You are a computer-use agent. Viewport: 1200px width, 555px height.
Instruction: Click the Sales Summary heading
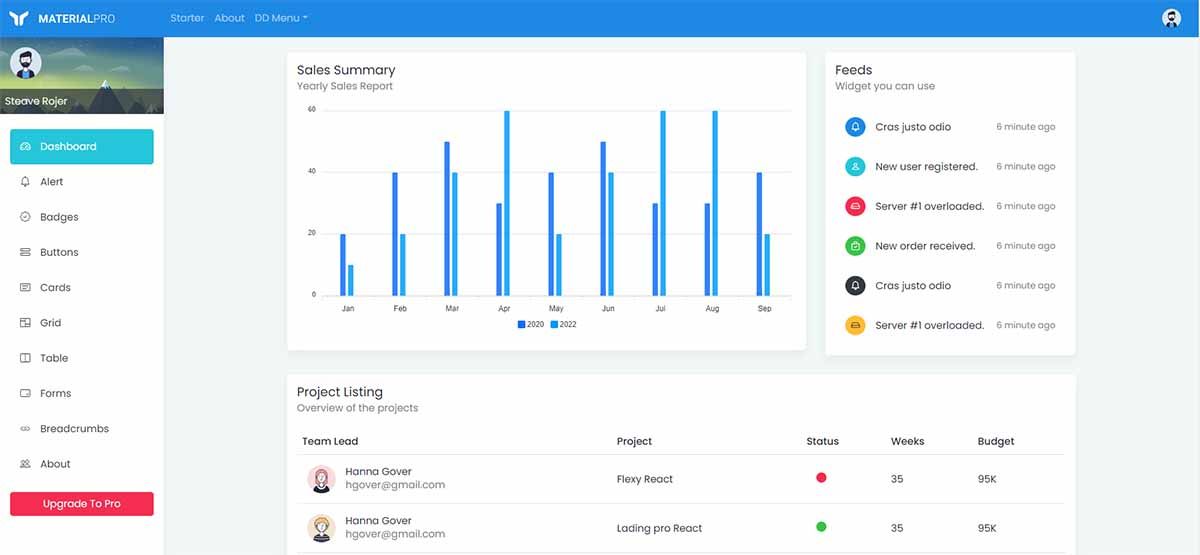coord(346,70)
